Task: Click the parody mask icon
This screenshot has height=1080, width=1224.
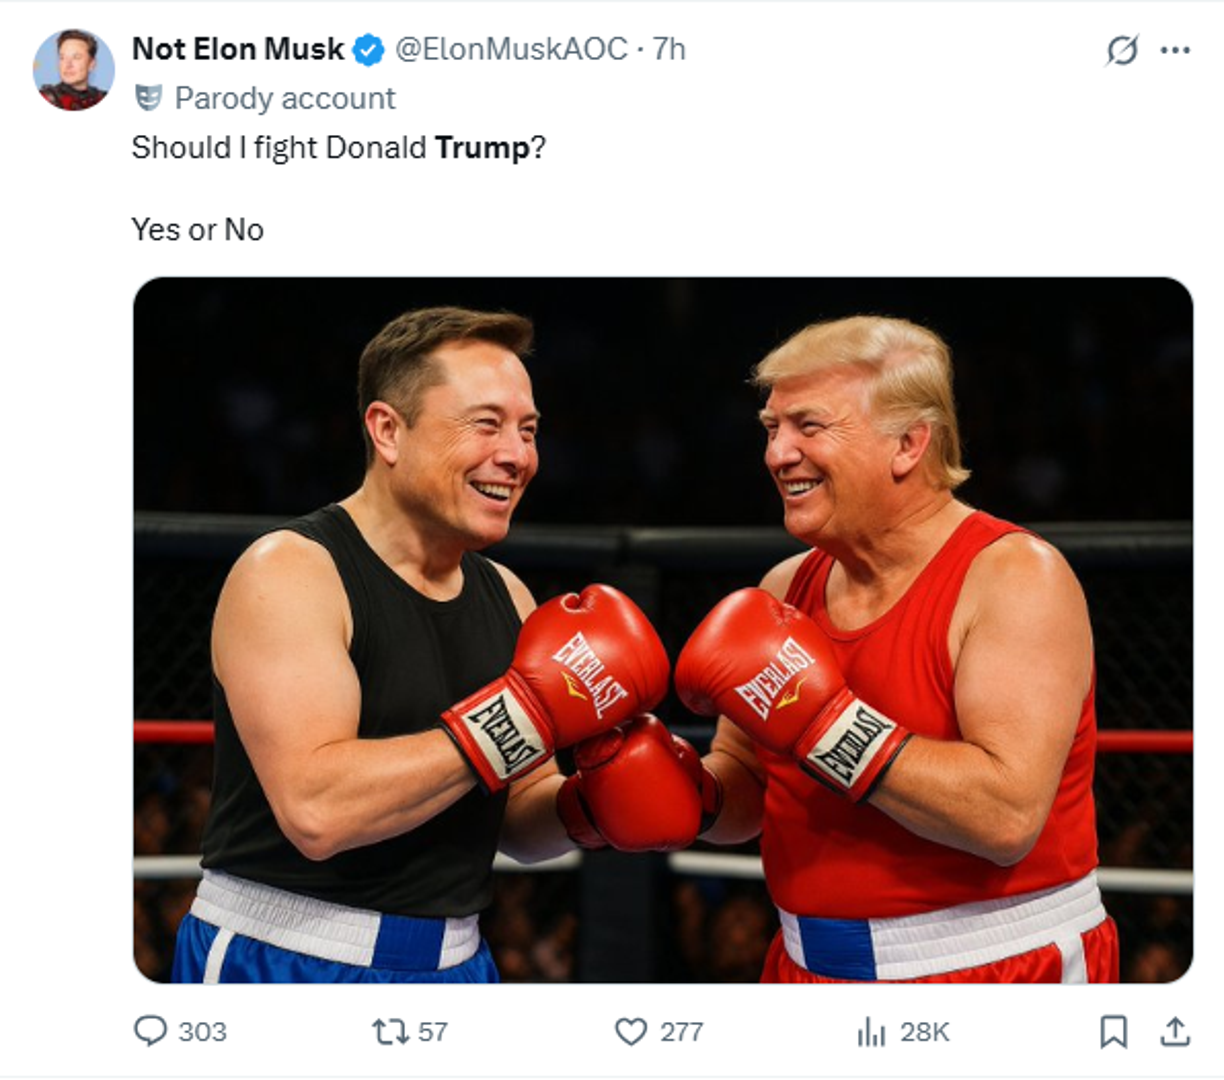Action: (x=148, y=98)
